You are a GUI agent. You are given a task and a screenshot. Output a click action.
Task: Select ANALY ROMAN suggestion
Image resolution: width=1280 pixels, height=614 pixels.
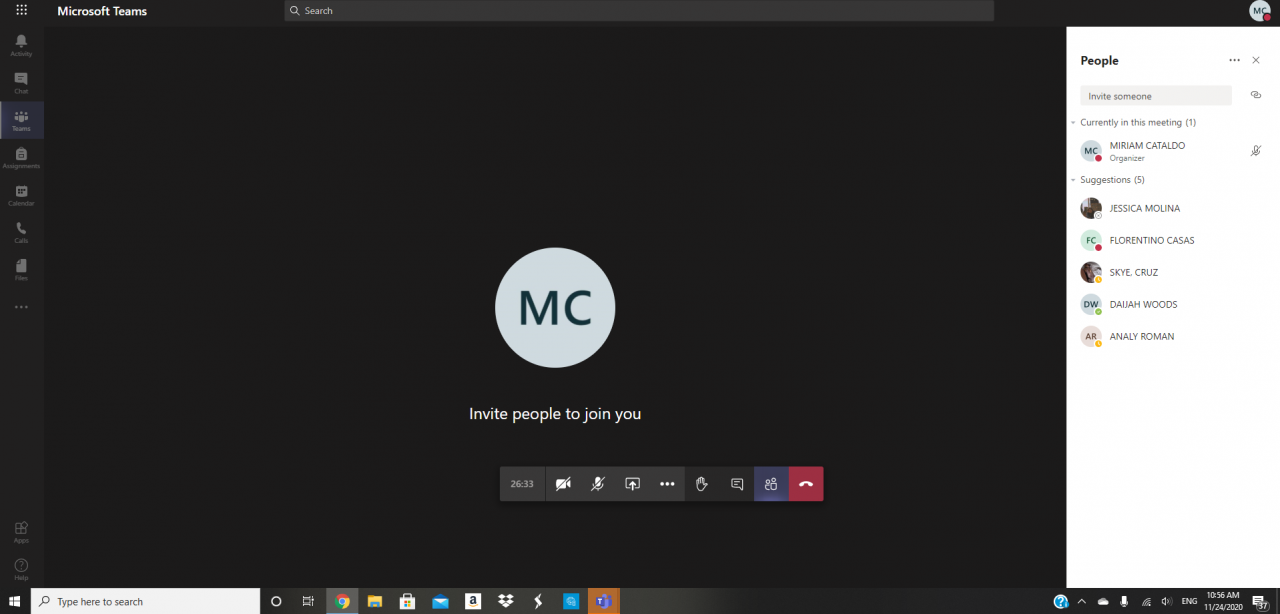(1173, 336)
